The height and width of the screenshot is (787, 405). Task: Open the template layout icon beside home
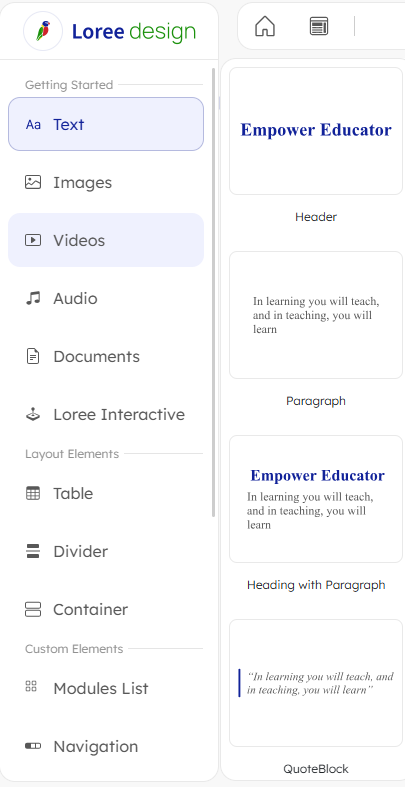pos(319,26)
